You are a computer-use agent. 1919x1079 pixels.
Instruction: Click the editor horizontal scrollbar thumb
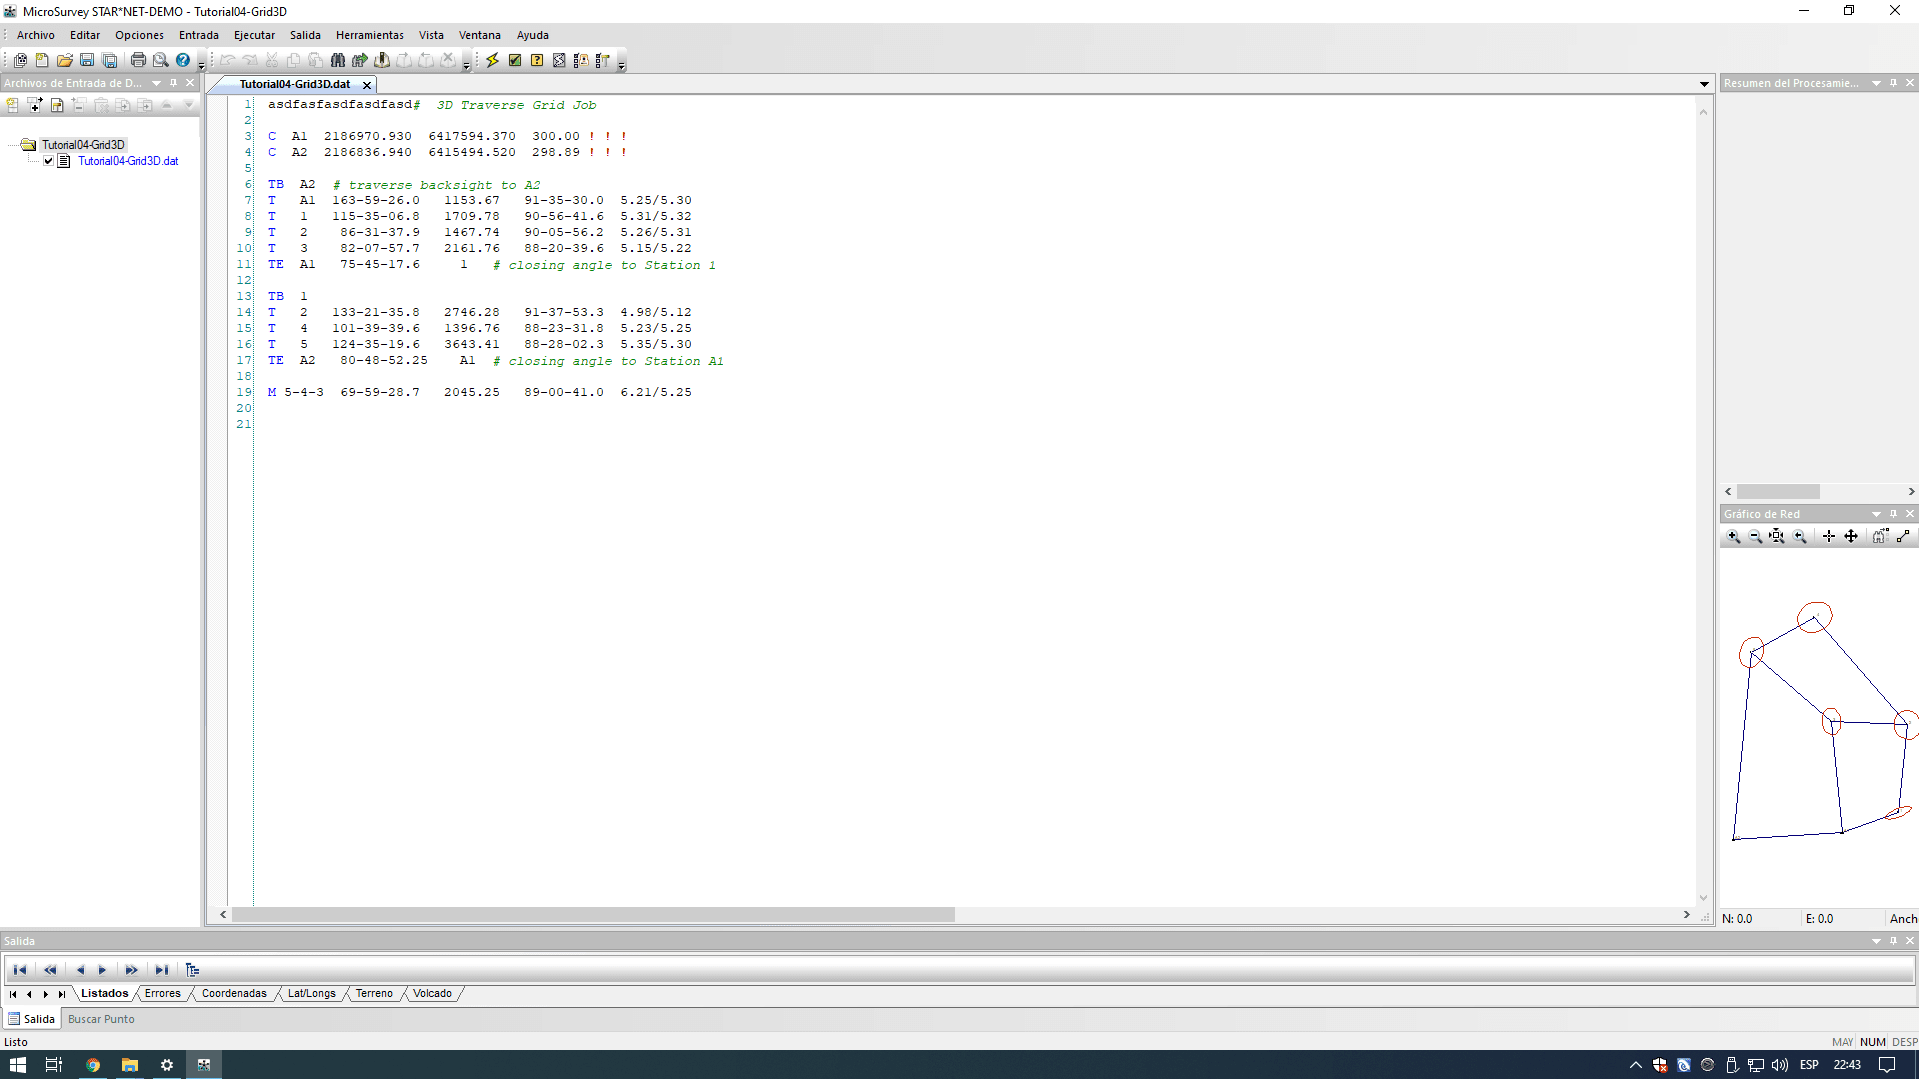(x=592, y=914)
